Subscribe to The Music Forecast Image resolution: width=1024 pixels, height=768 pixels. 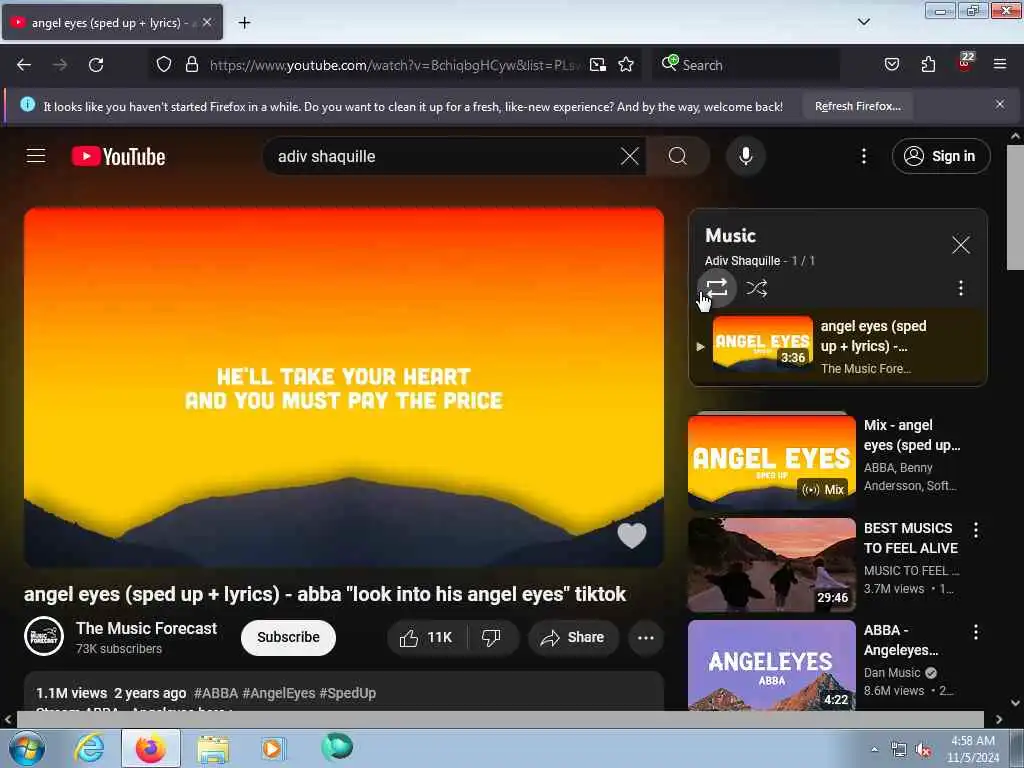pyautogui.click(x=288, y=637)
